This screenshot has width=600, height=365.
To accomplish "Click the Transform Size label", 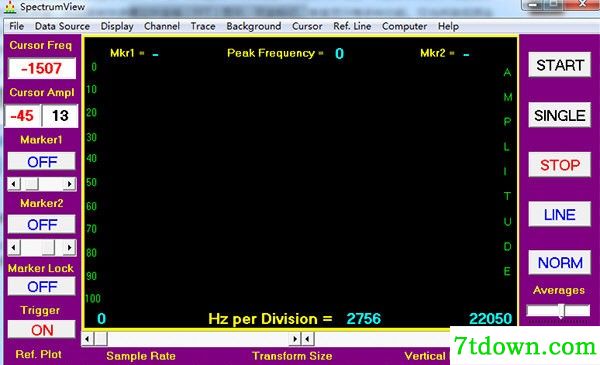I will (292, 356).
